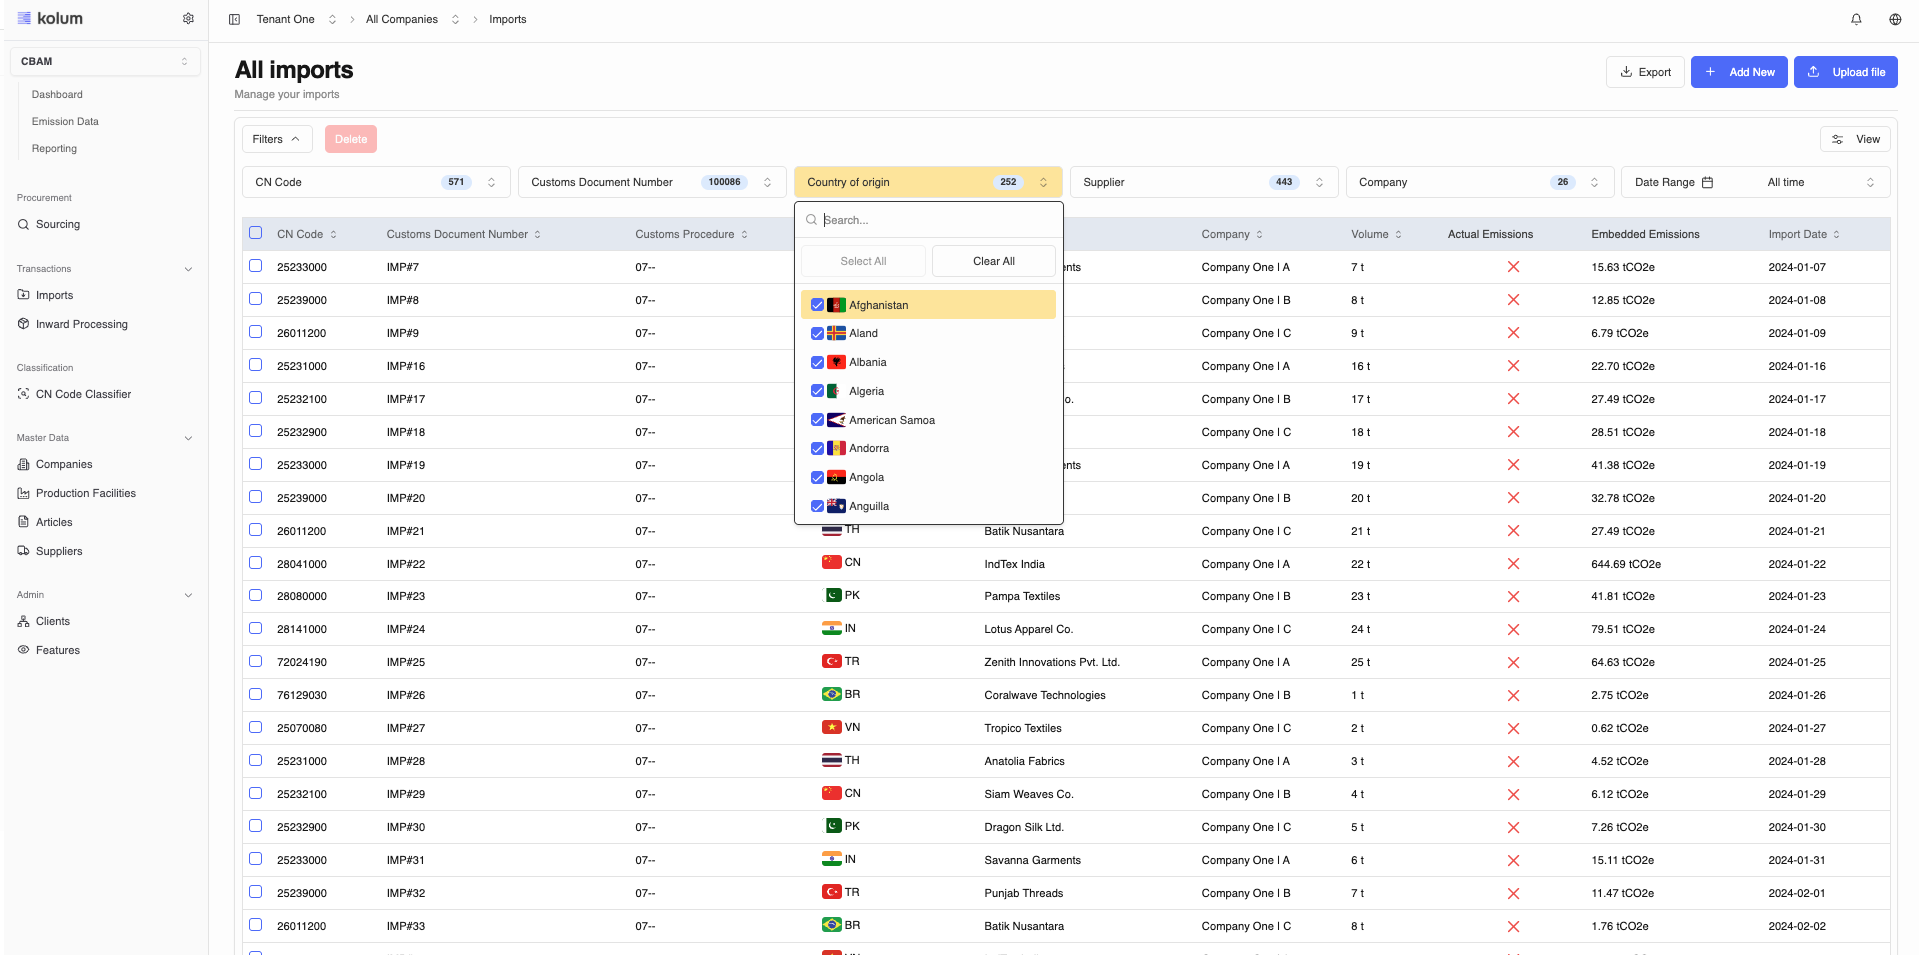This screenshot has height=955, width=1919.
Task: Collapse the Admin sidebar section
Action: pyautogui.click(x=188, y=595)
